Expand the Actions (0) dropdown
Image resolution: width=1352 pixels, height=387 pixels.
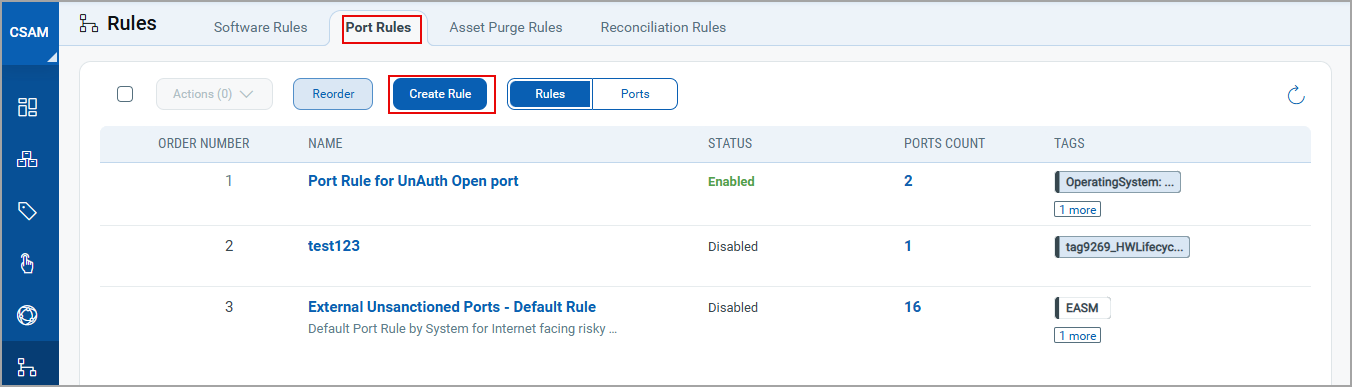tap(214, 94)
